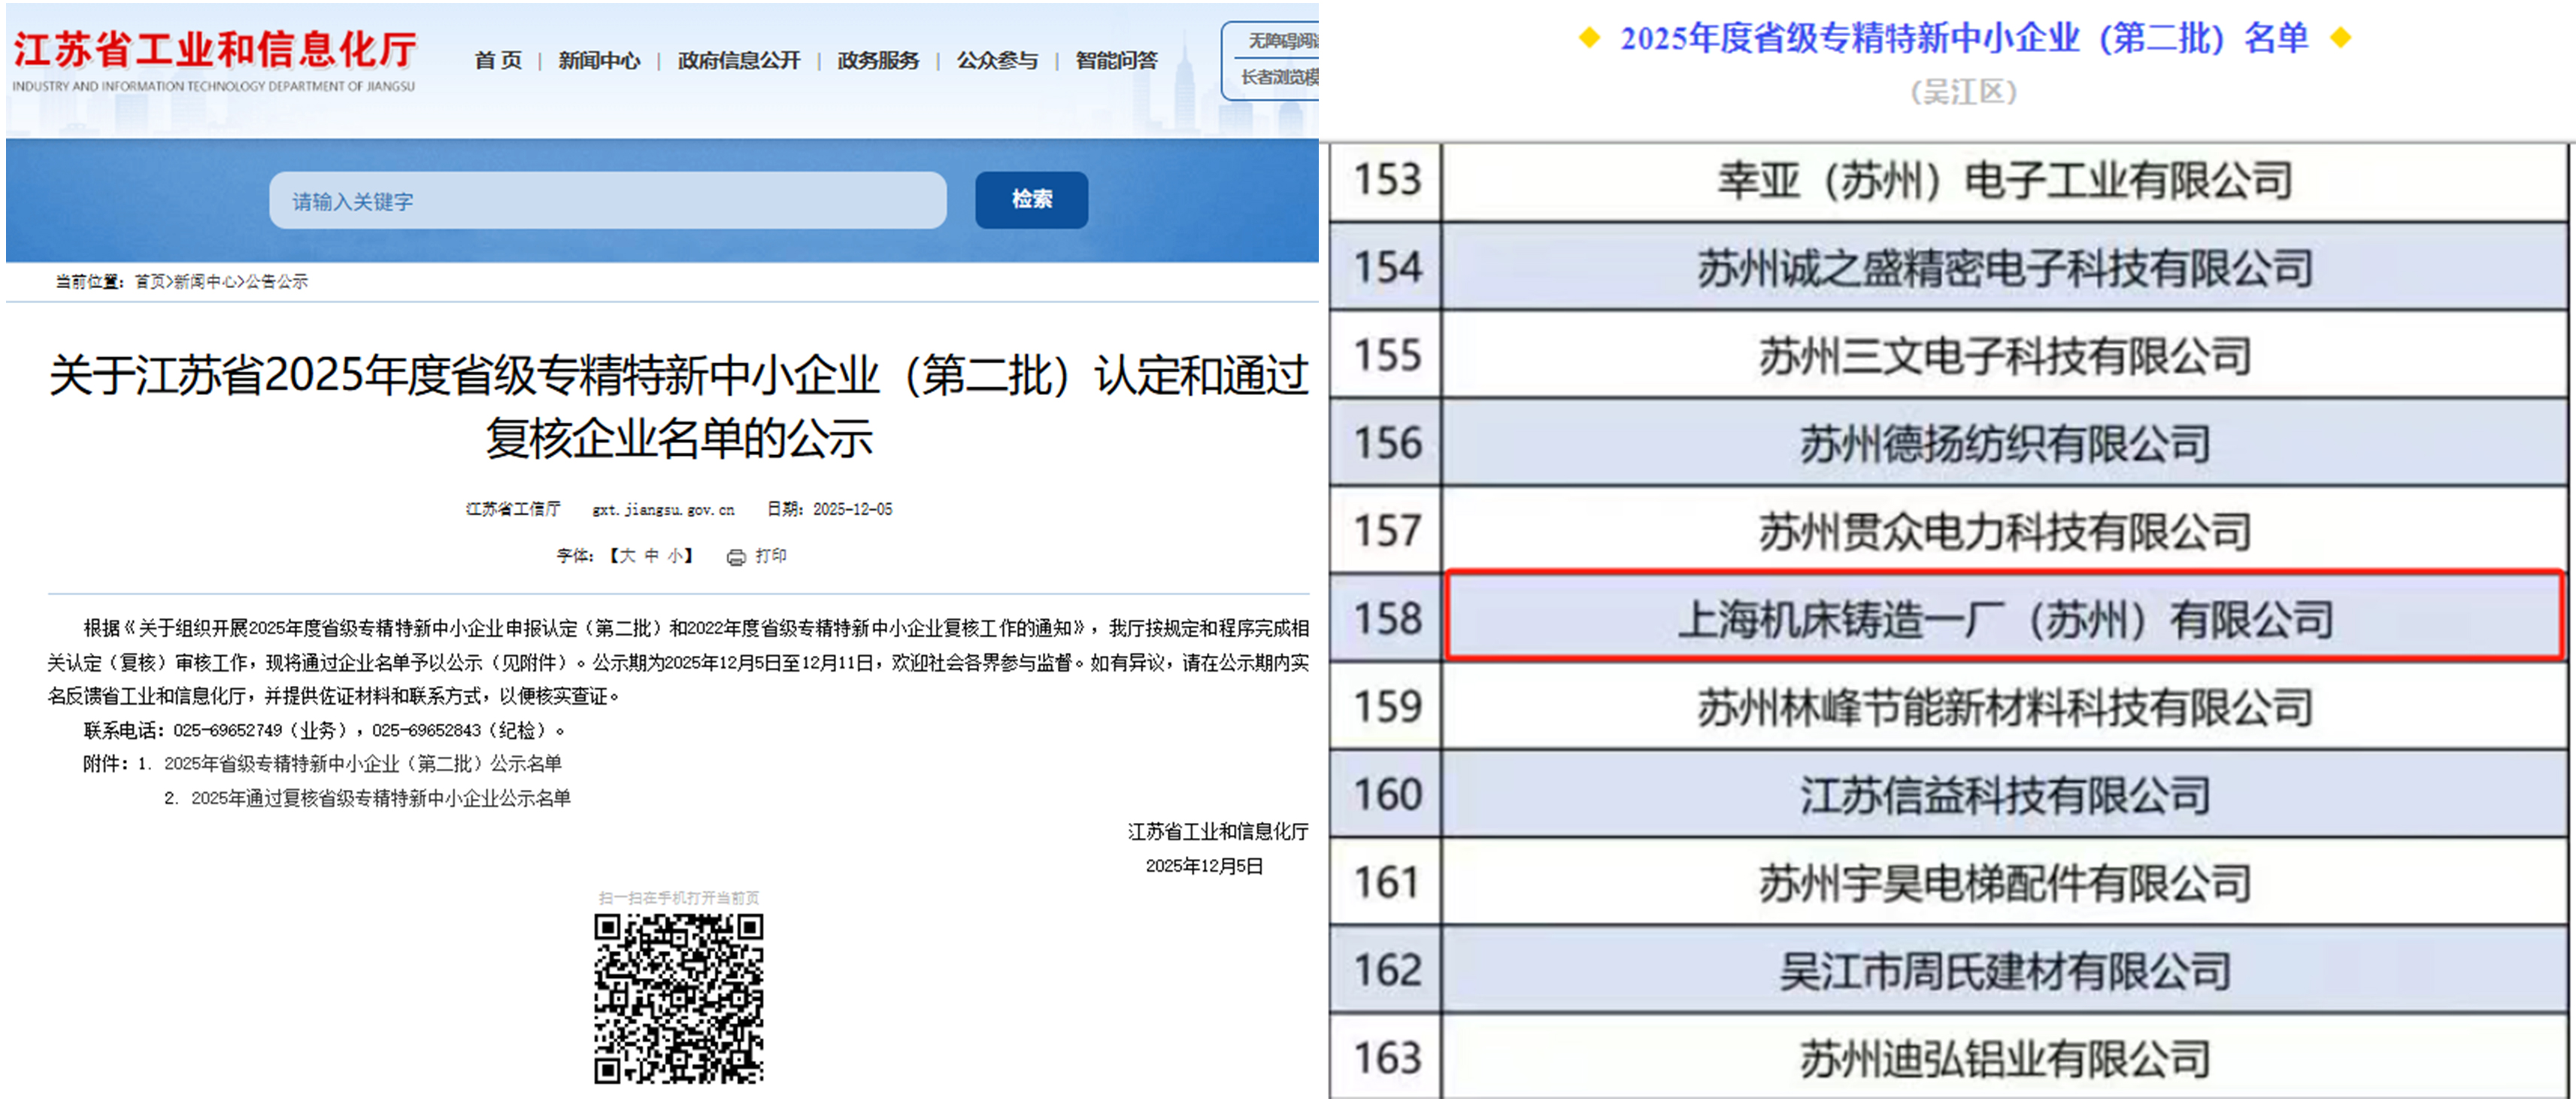Set font size to 小
Image resolution: width=2576 pixels, height=1099 pixels.
click(x=675, y=556)
